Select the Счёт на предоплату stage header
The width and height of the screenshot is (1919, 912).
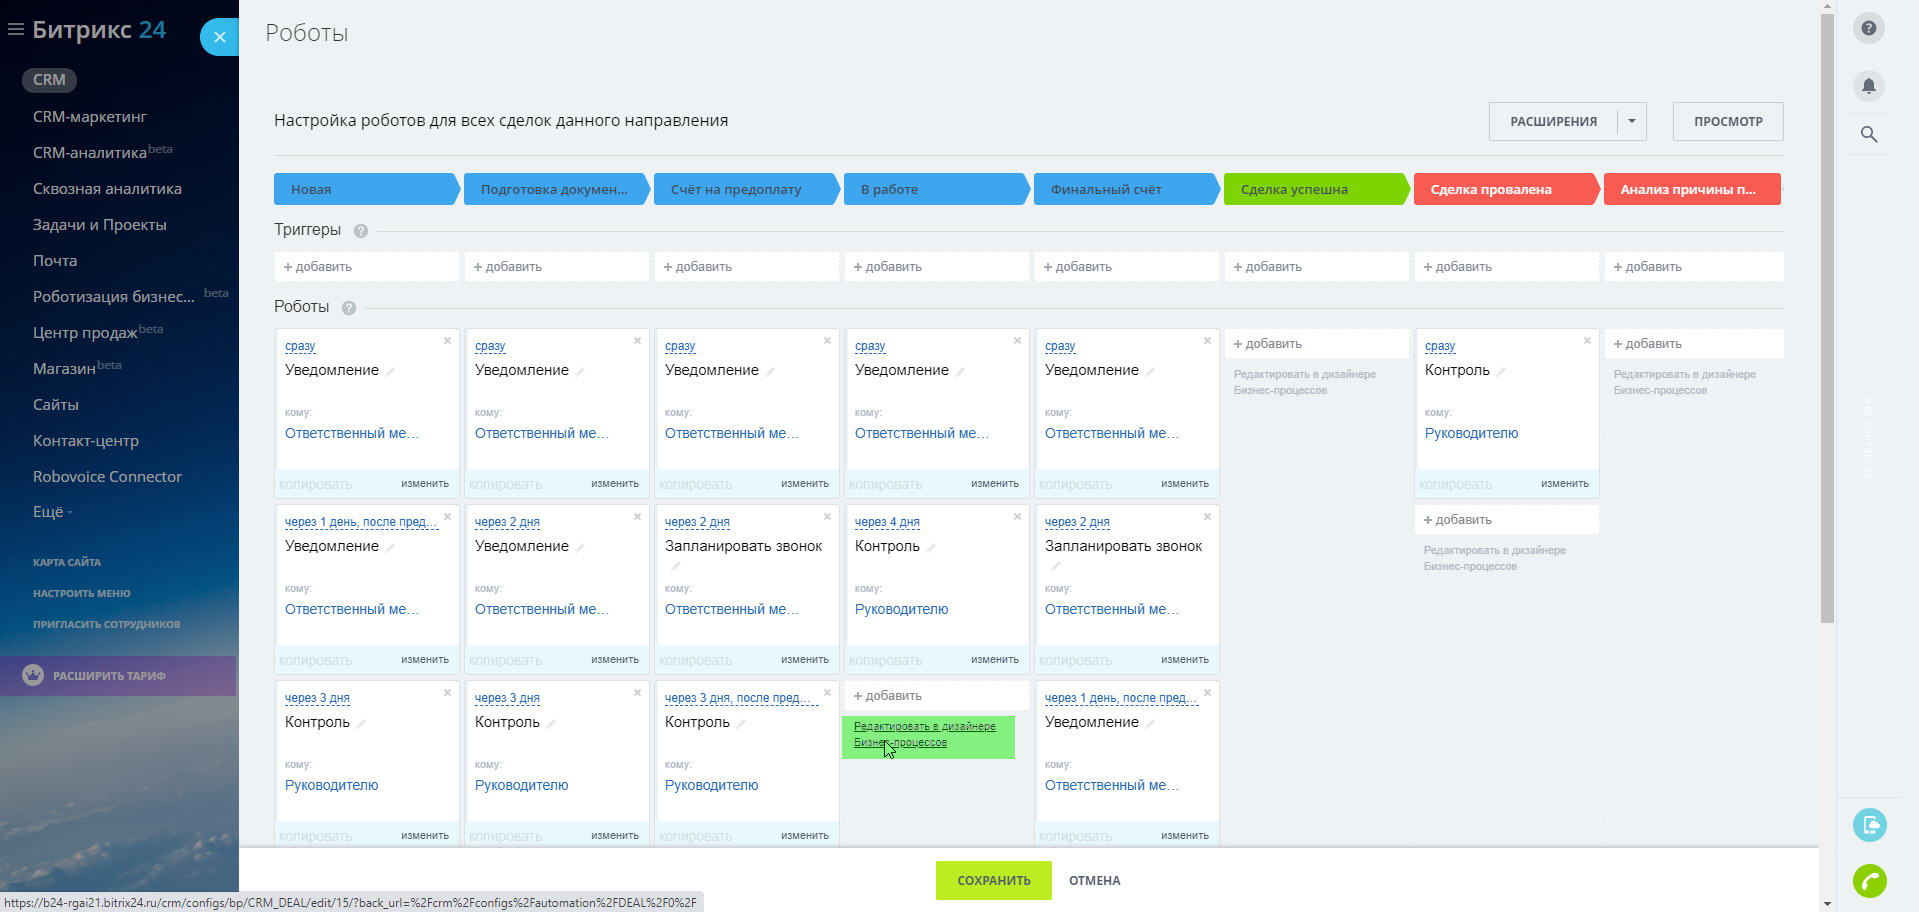746,189
